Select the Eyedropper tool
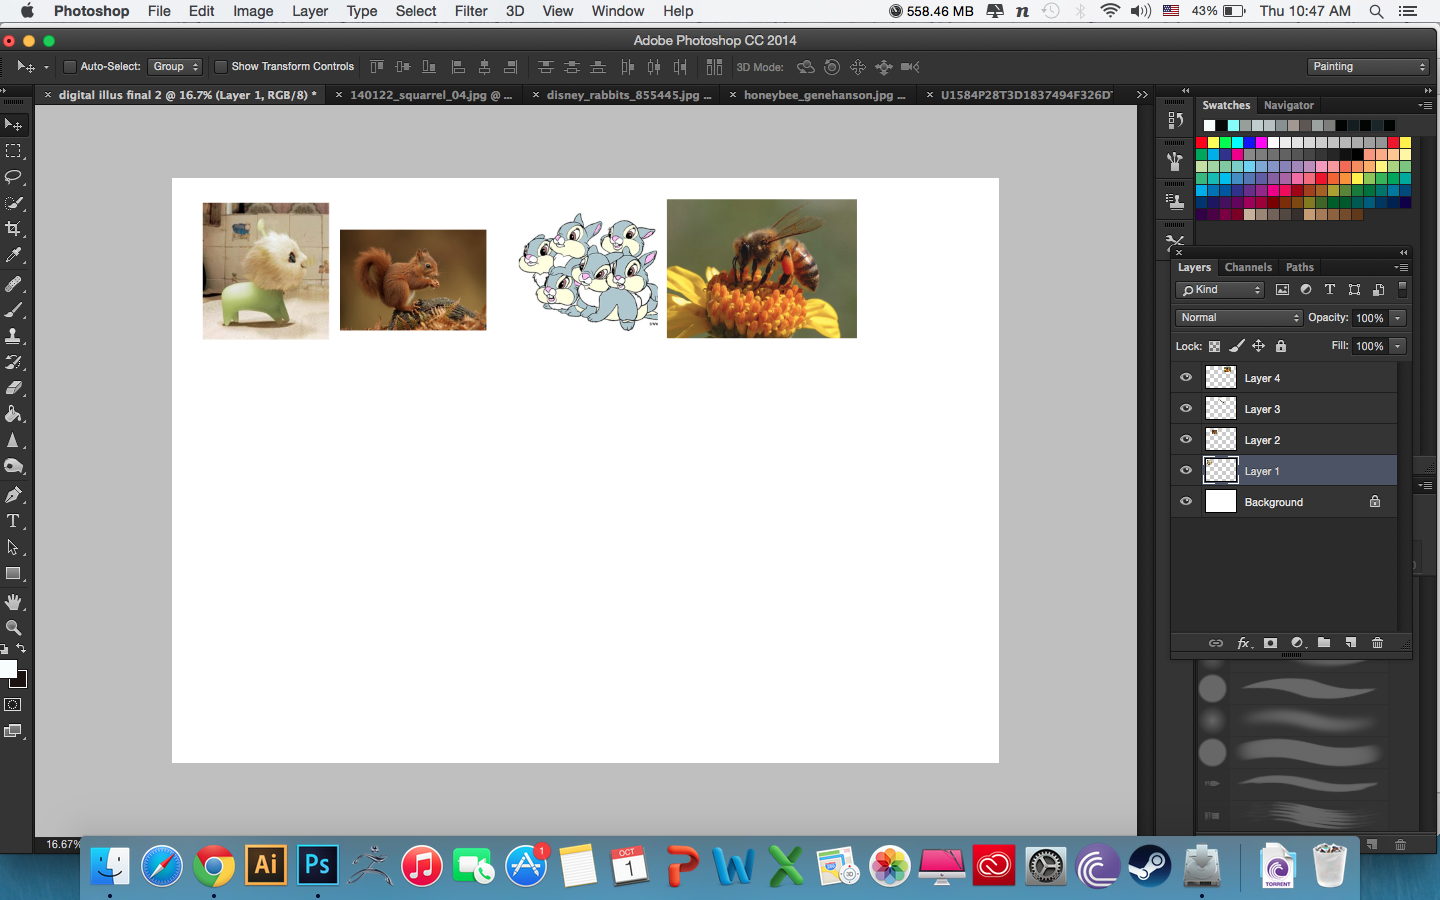This screenshot has height=900, width=1440. point(14,256)
